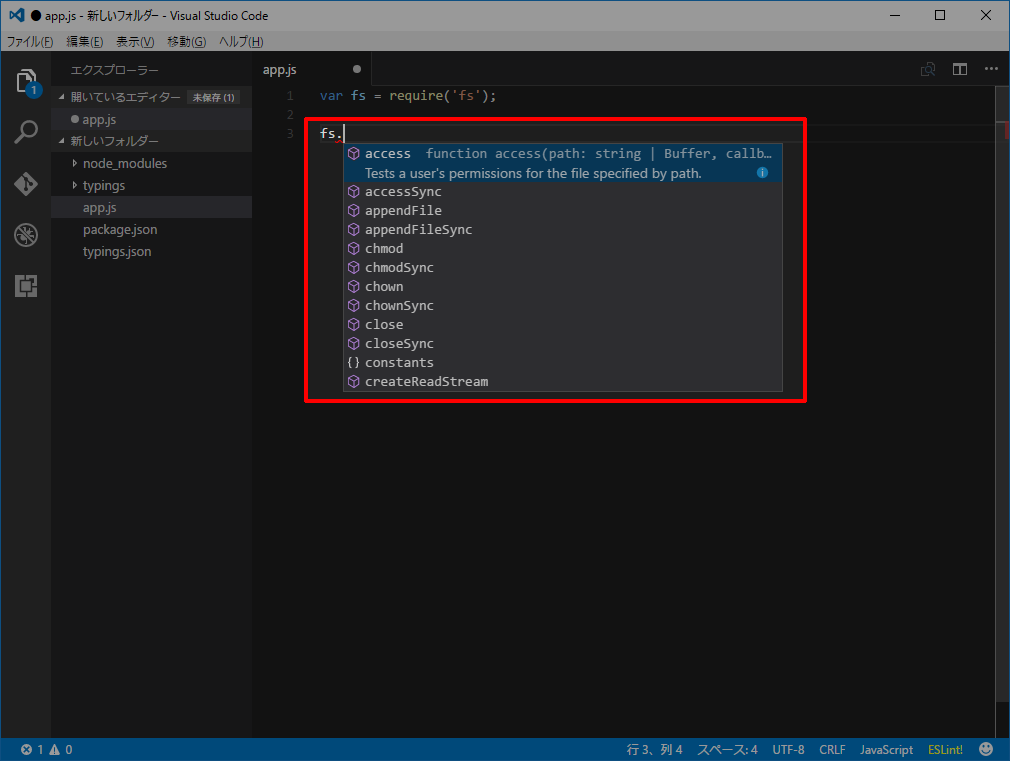Click the info toggle on the access suggestion
The height and width of the screenshot is (761, 1010).
tap(762, 172)
